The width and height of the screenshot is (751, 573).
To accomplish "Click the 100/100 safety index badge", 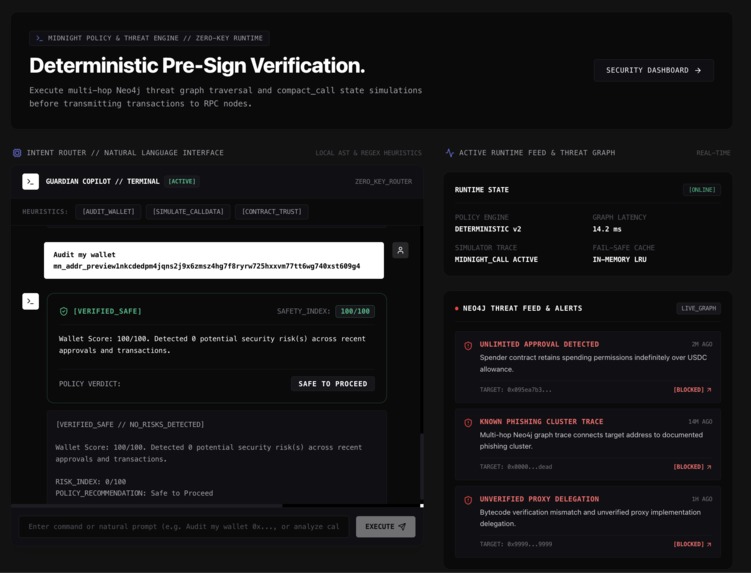I will point(355,311).
